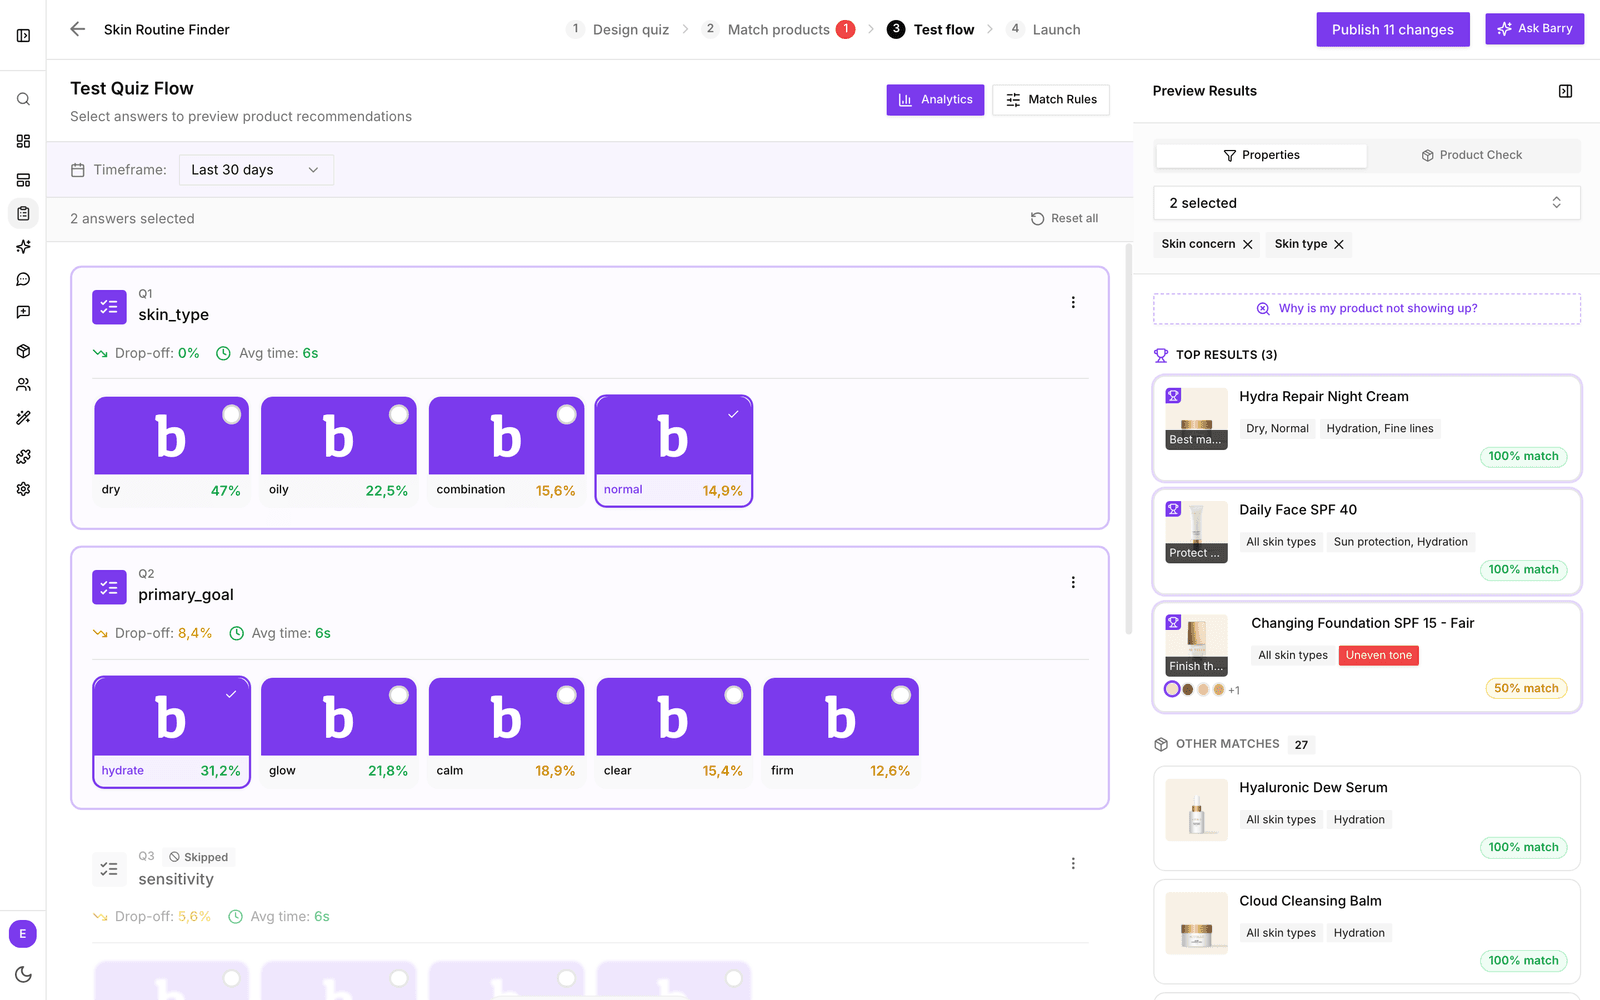Viewport: 1600px width, 1000px height.
Task: Toggle the left sidebar panel icon
Action: pos(23,36)
